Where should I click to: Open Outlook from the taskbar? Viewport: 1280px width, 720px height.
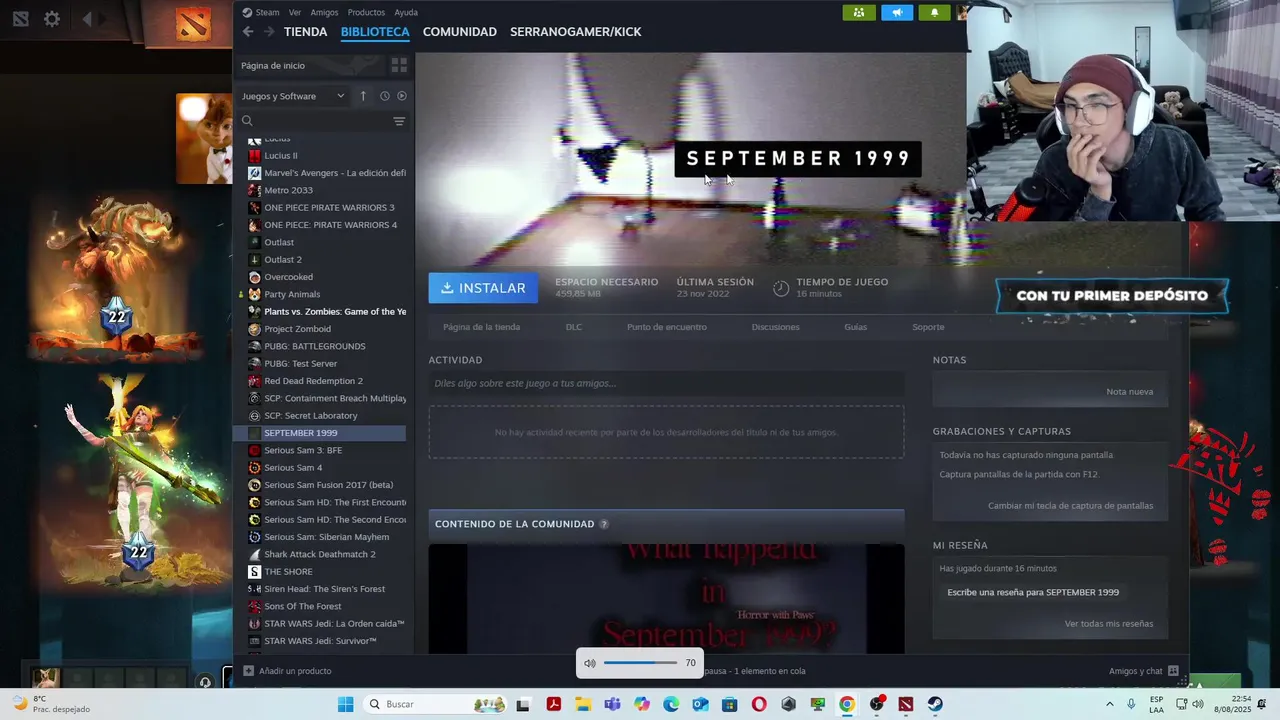[700, 704]
